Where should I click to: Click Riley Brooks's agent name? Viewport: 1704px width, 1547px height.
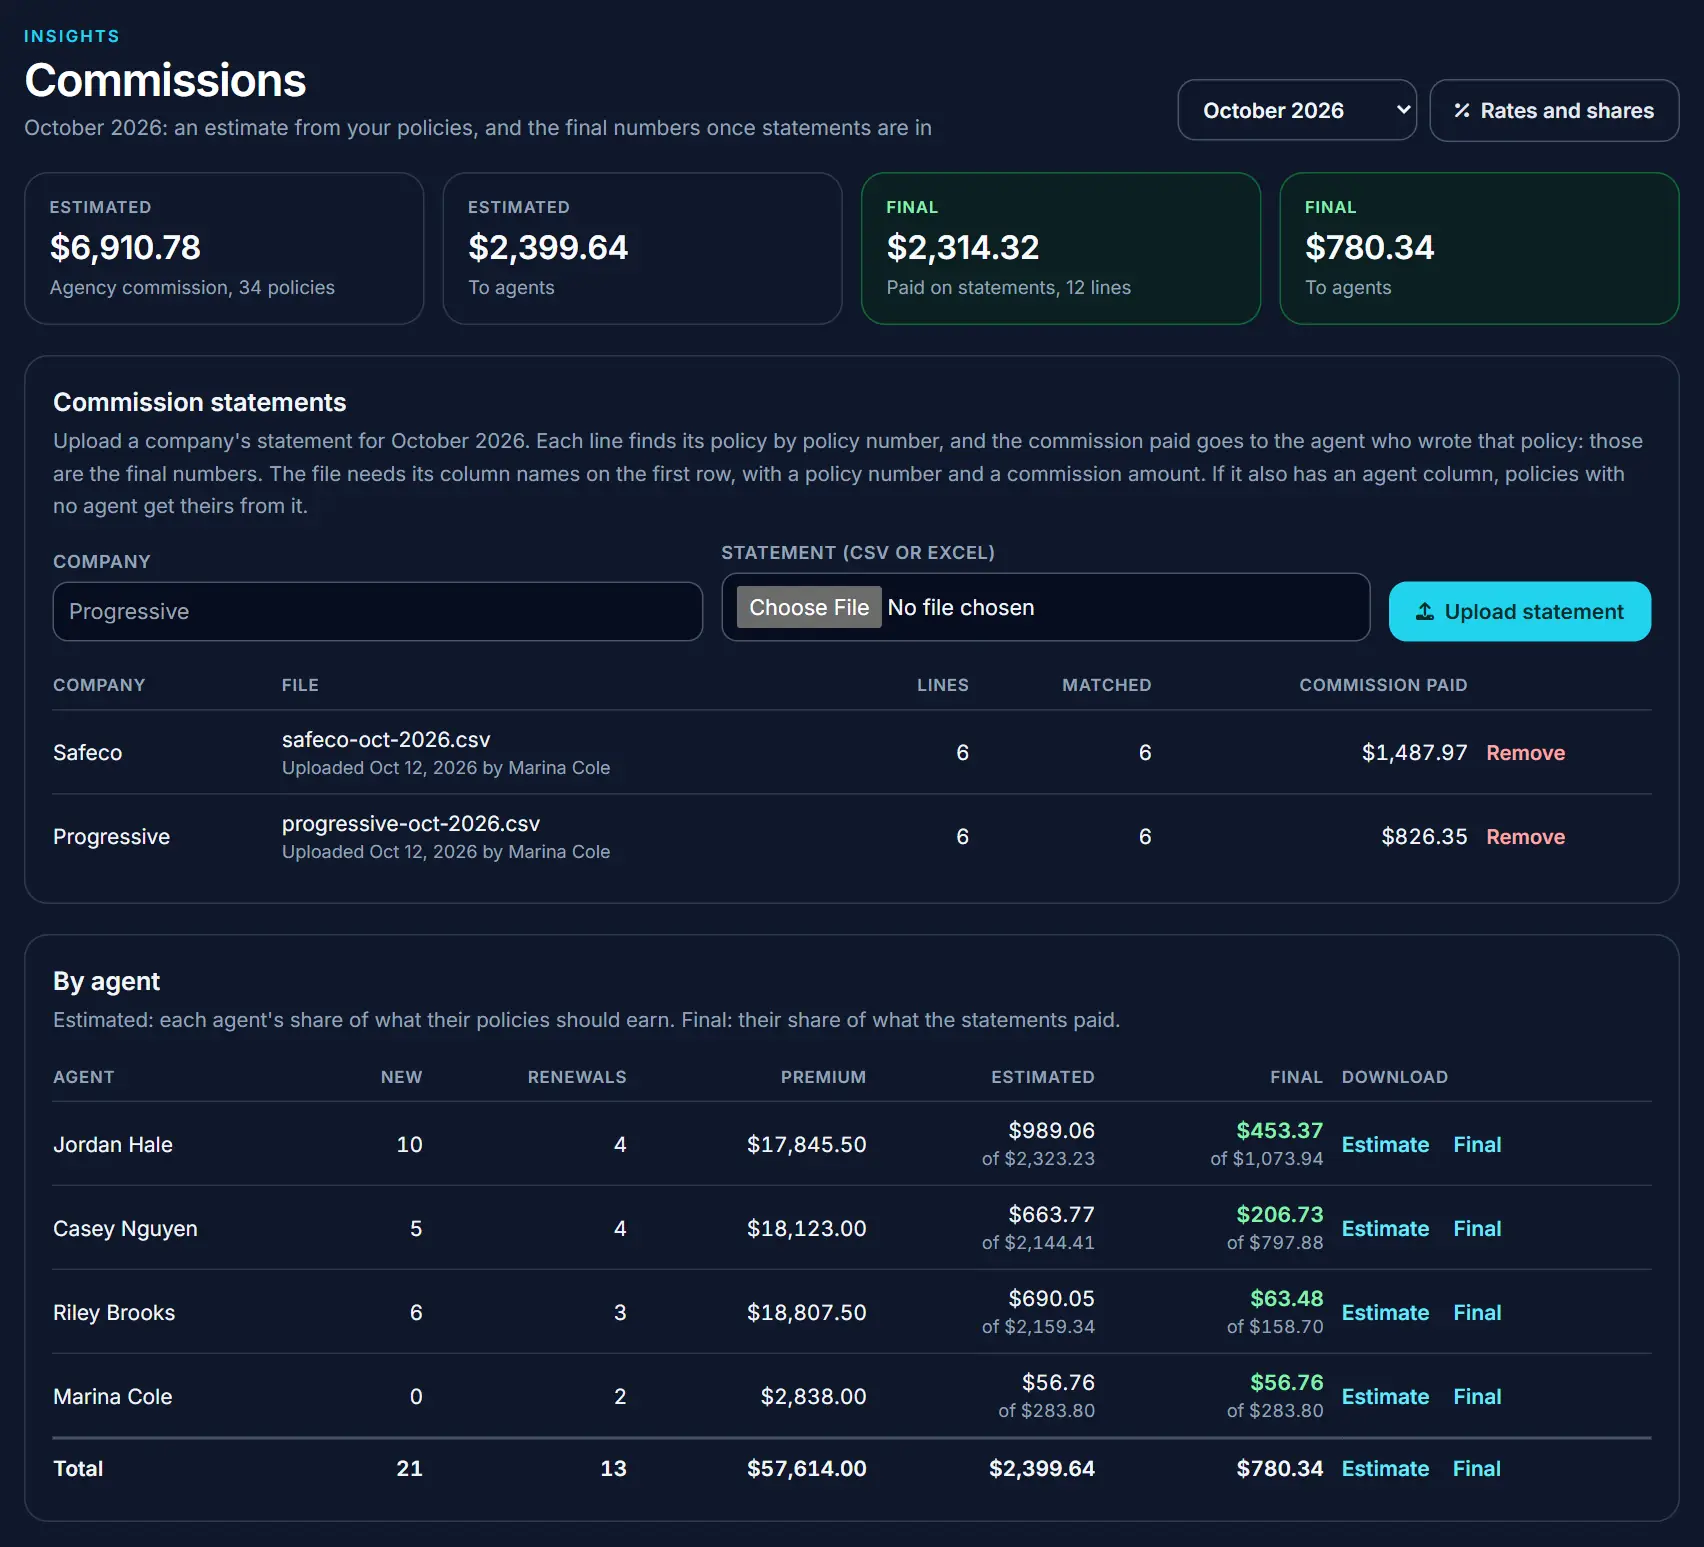pyautogui.click(x=114, y=1312)
